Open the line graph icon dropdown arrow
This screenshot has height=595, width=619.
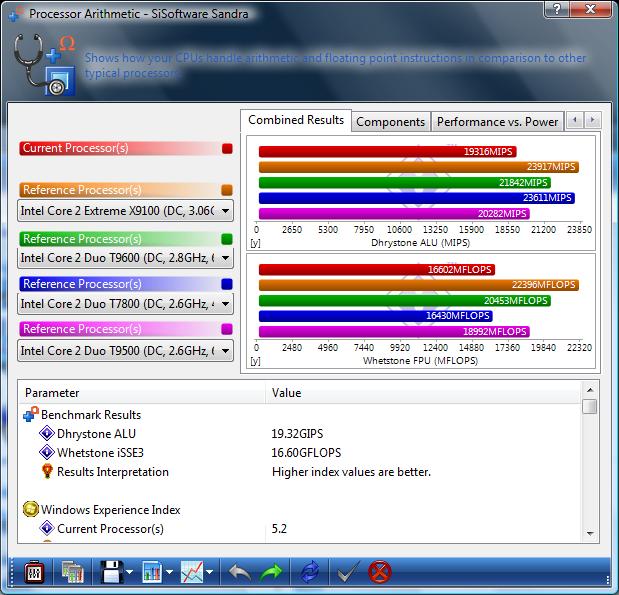[210, 572]
